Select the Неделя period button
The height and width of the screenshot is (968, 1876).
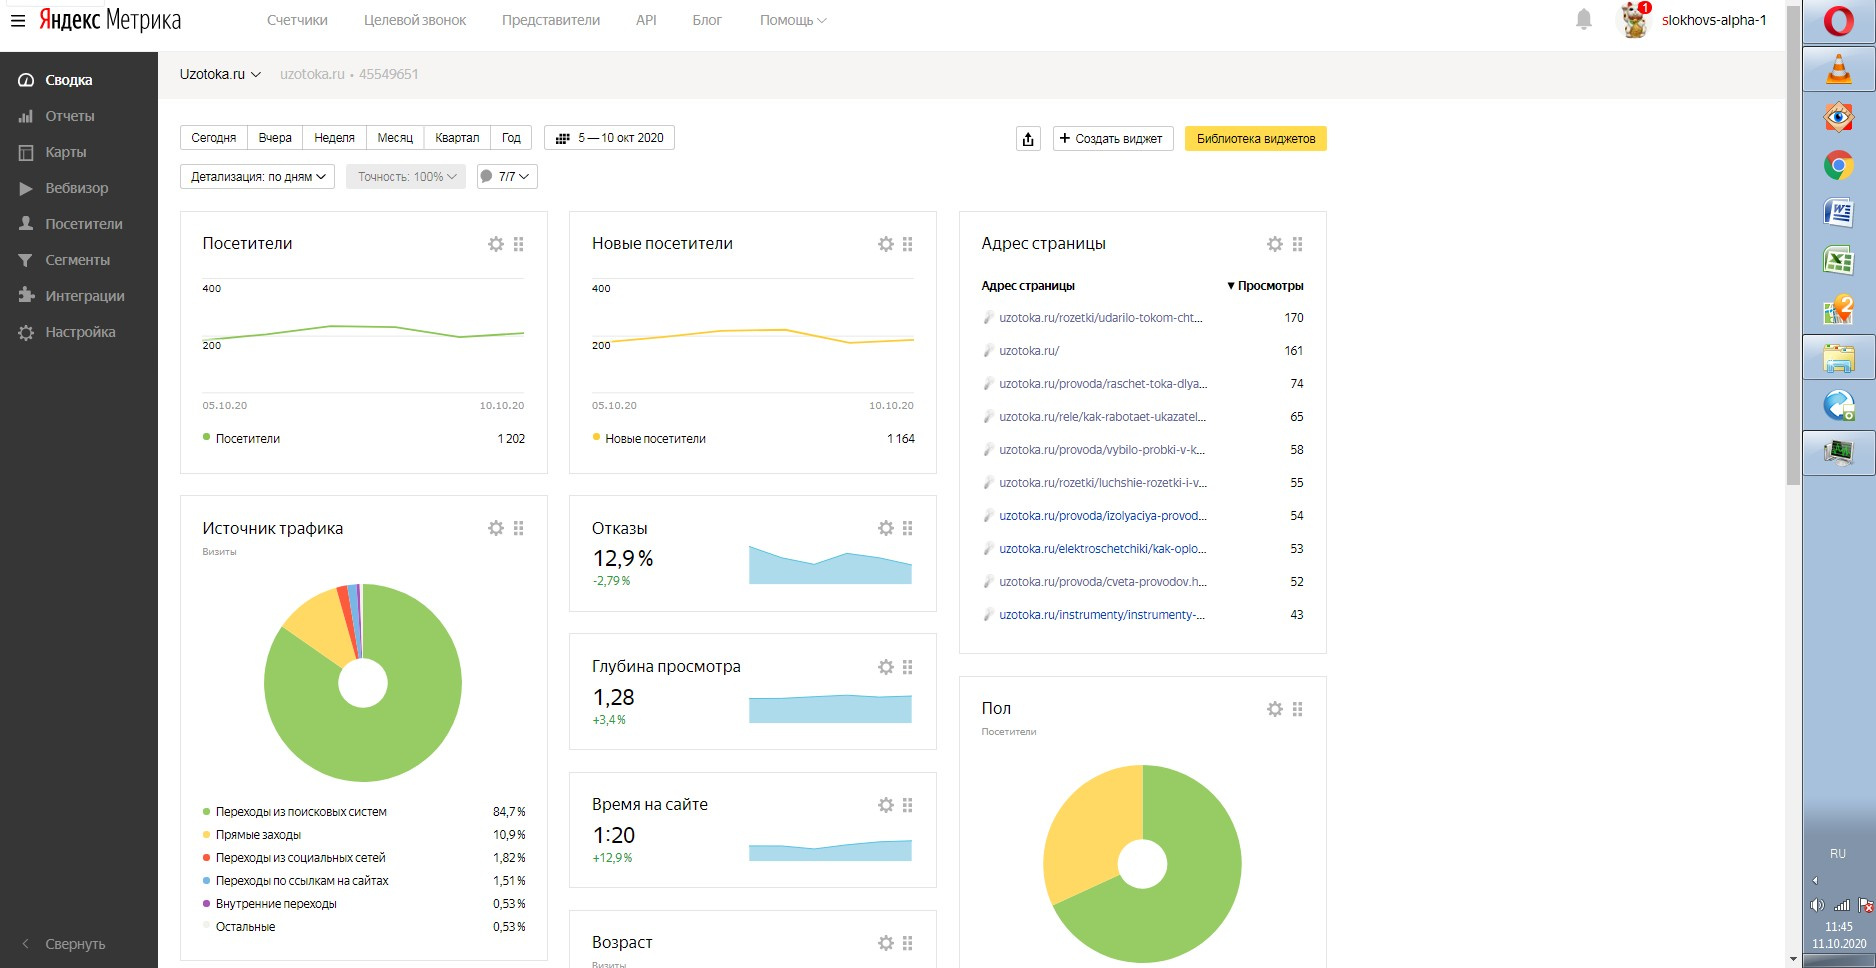pos(334,138)
